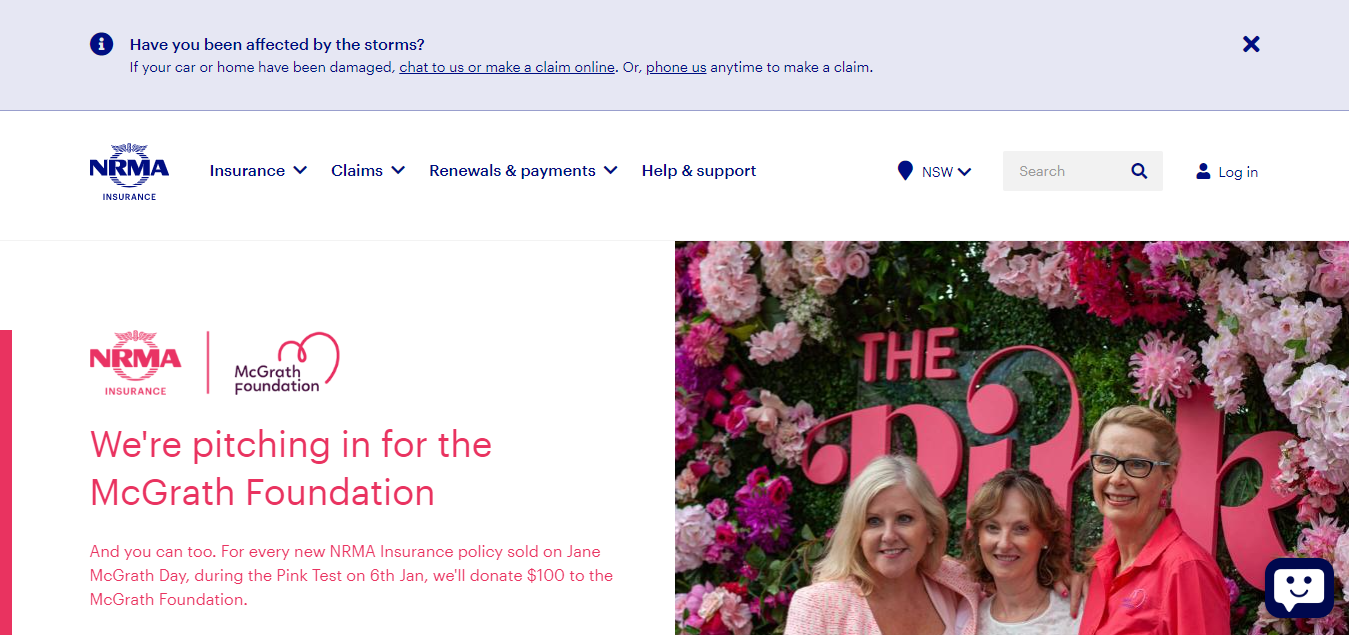This screenshot has width=1349, height=635.
Task: Dismiss the storm alert banner
Action: [1251, 44]
